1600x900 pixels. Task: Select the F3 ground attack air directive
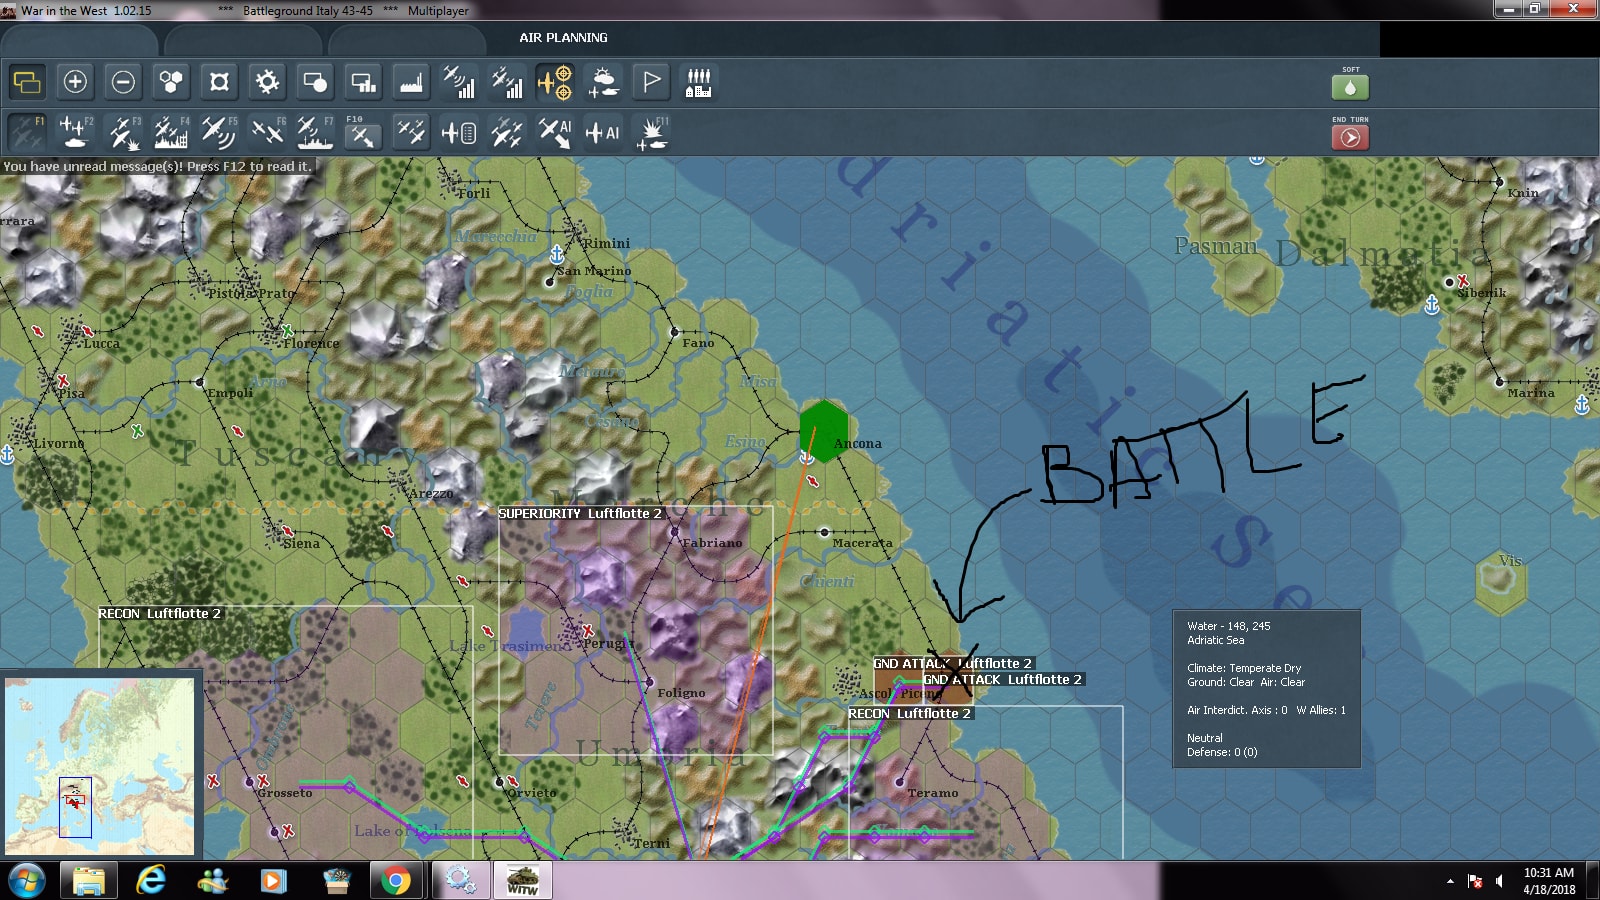coord(123,132)
